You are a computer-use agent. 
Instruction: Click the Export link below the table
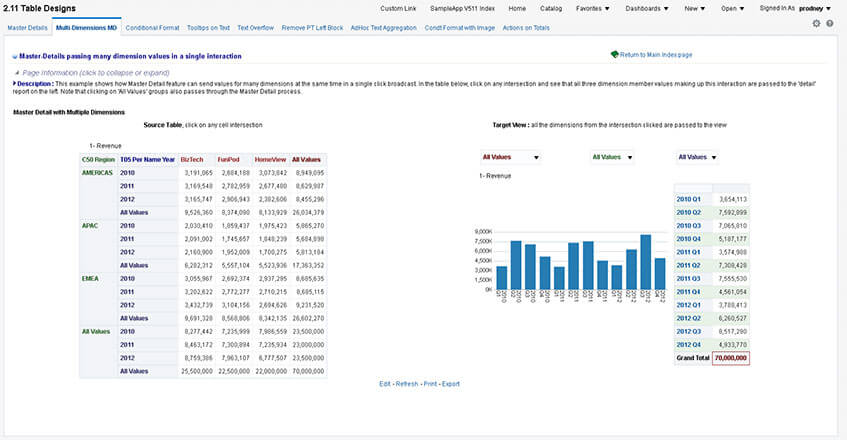[451, 384]
